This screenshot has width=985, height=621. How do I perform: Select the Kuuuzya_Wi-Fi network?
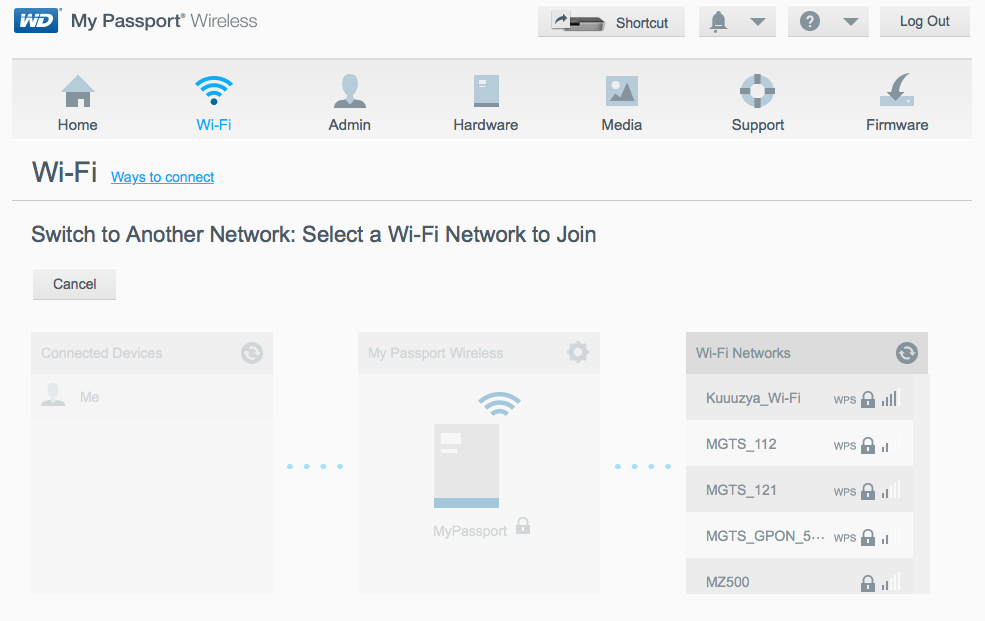click(753, 398)
